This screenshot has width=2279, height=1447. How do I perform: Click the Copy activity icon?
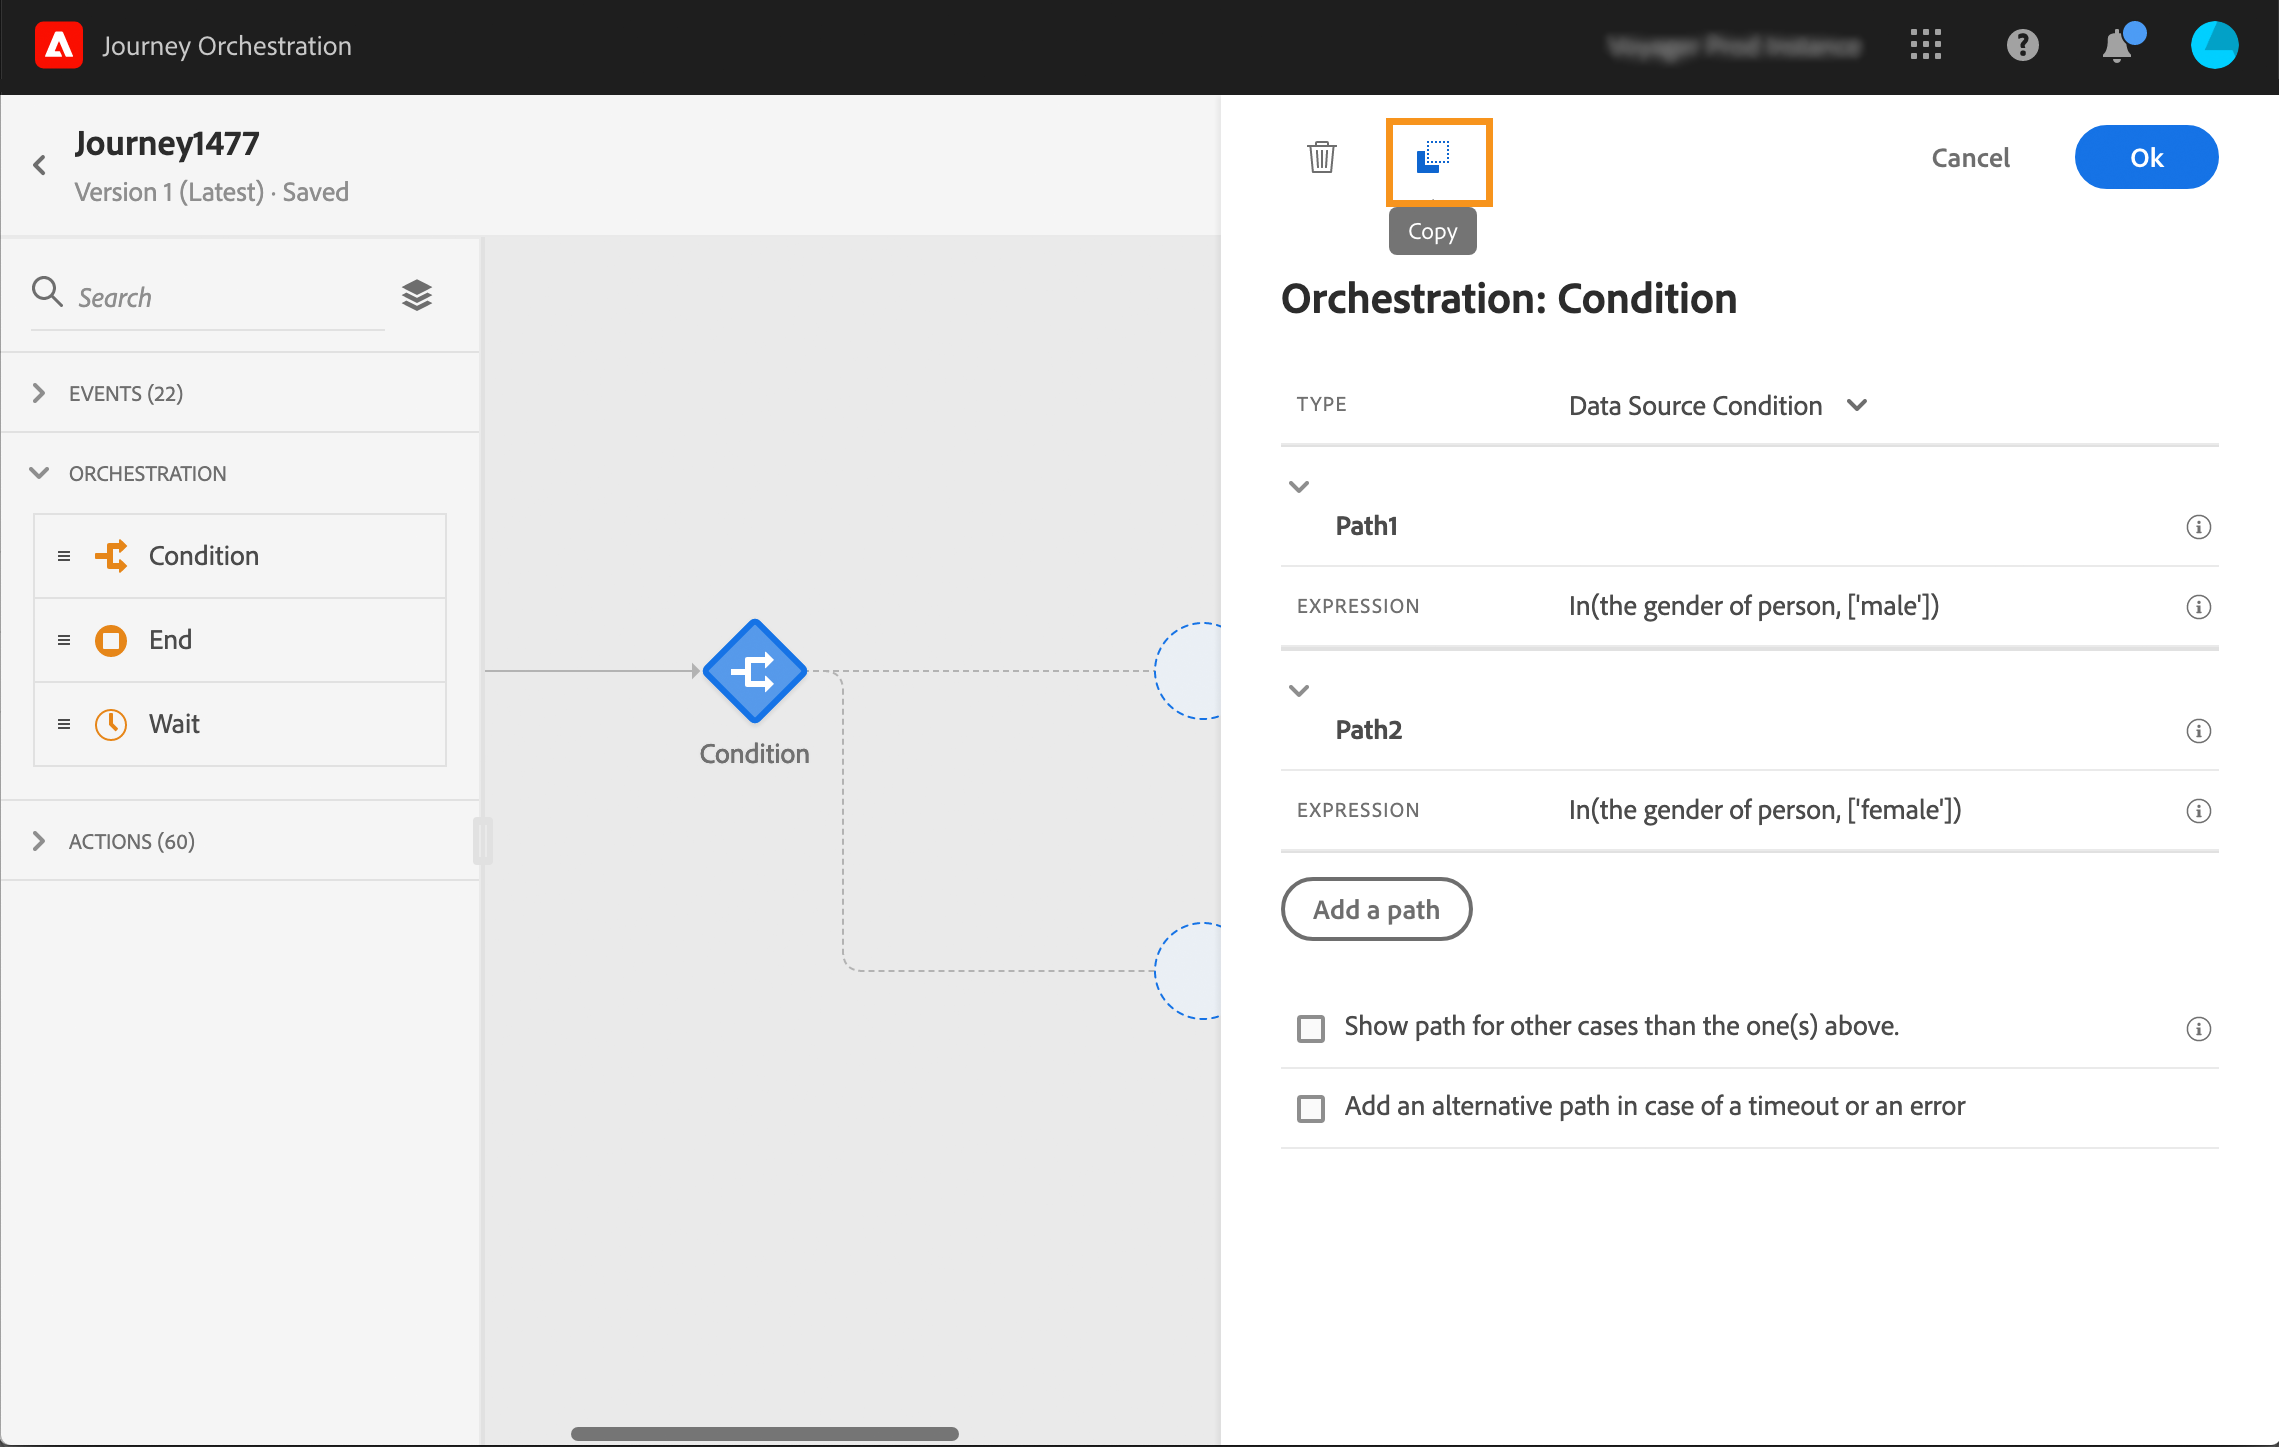tap(1433, 158)
